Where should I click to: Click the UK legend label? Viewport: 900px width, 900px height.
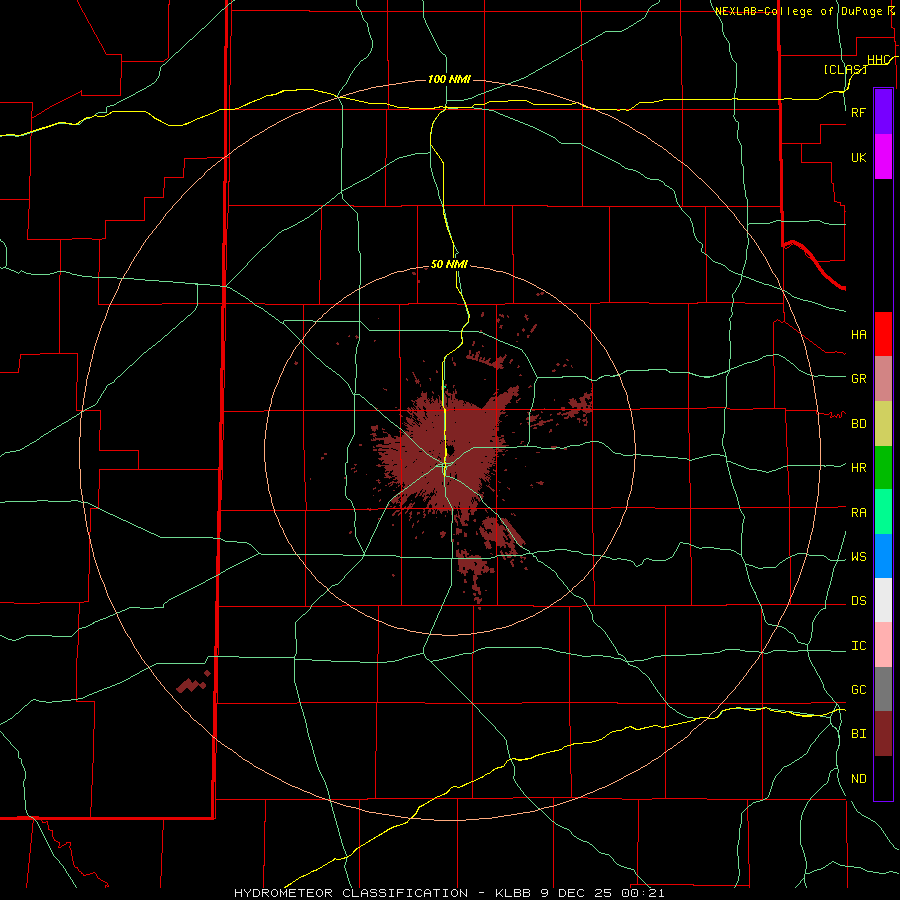coord(858,158)
